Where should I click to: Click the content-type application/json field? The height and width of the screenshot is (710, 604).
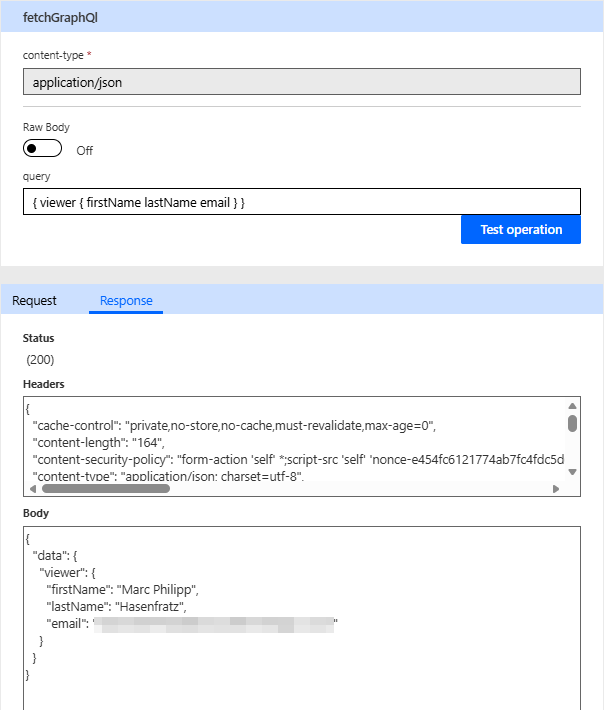tap(301, 82)
